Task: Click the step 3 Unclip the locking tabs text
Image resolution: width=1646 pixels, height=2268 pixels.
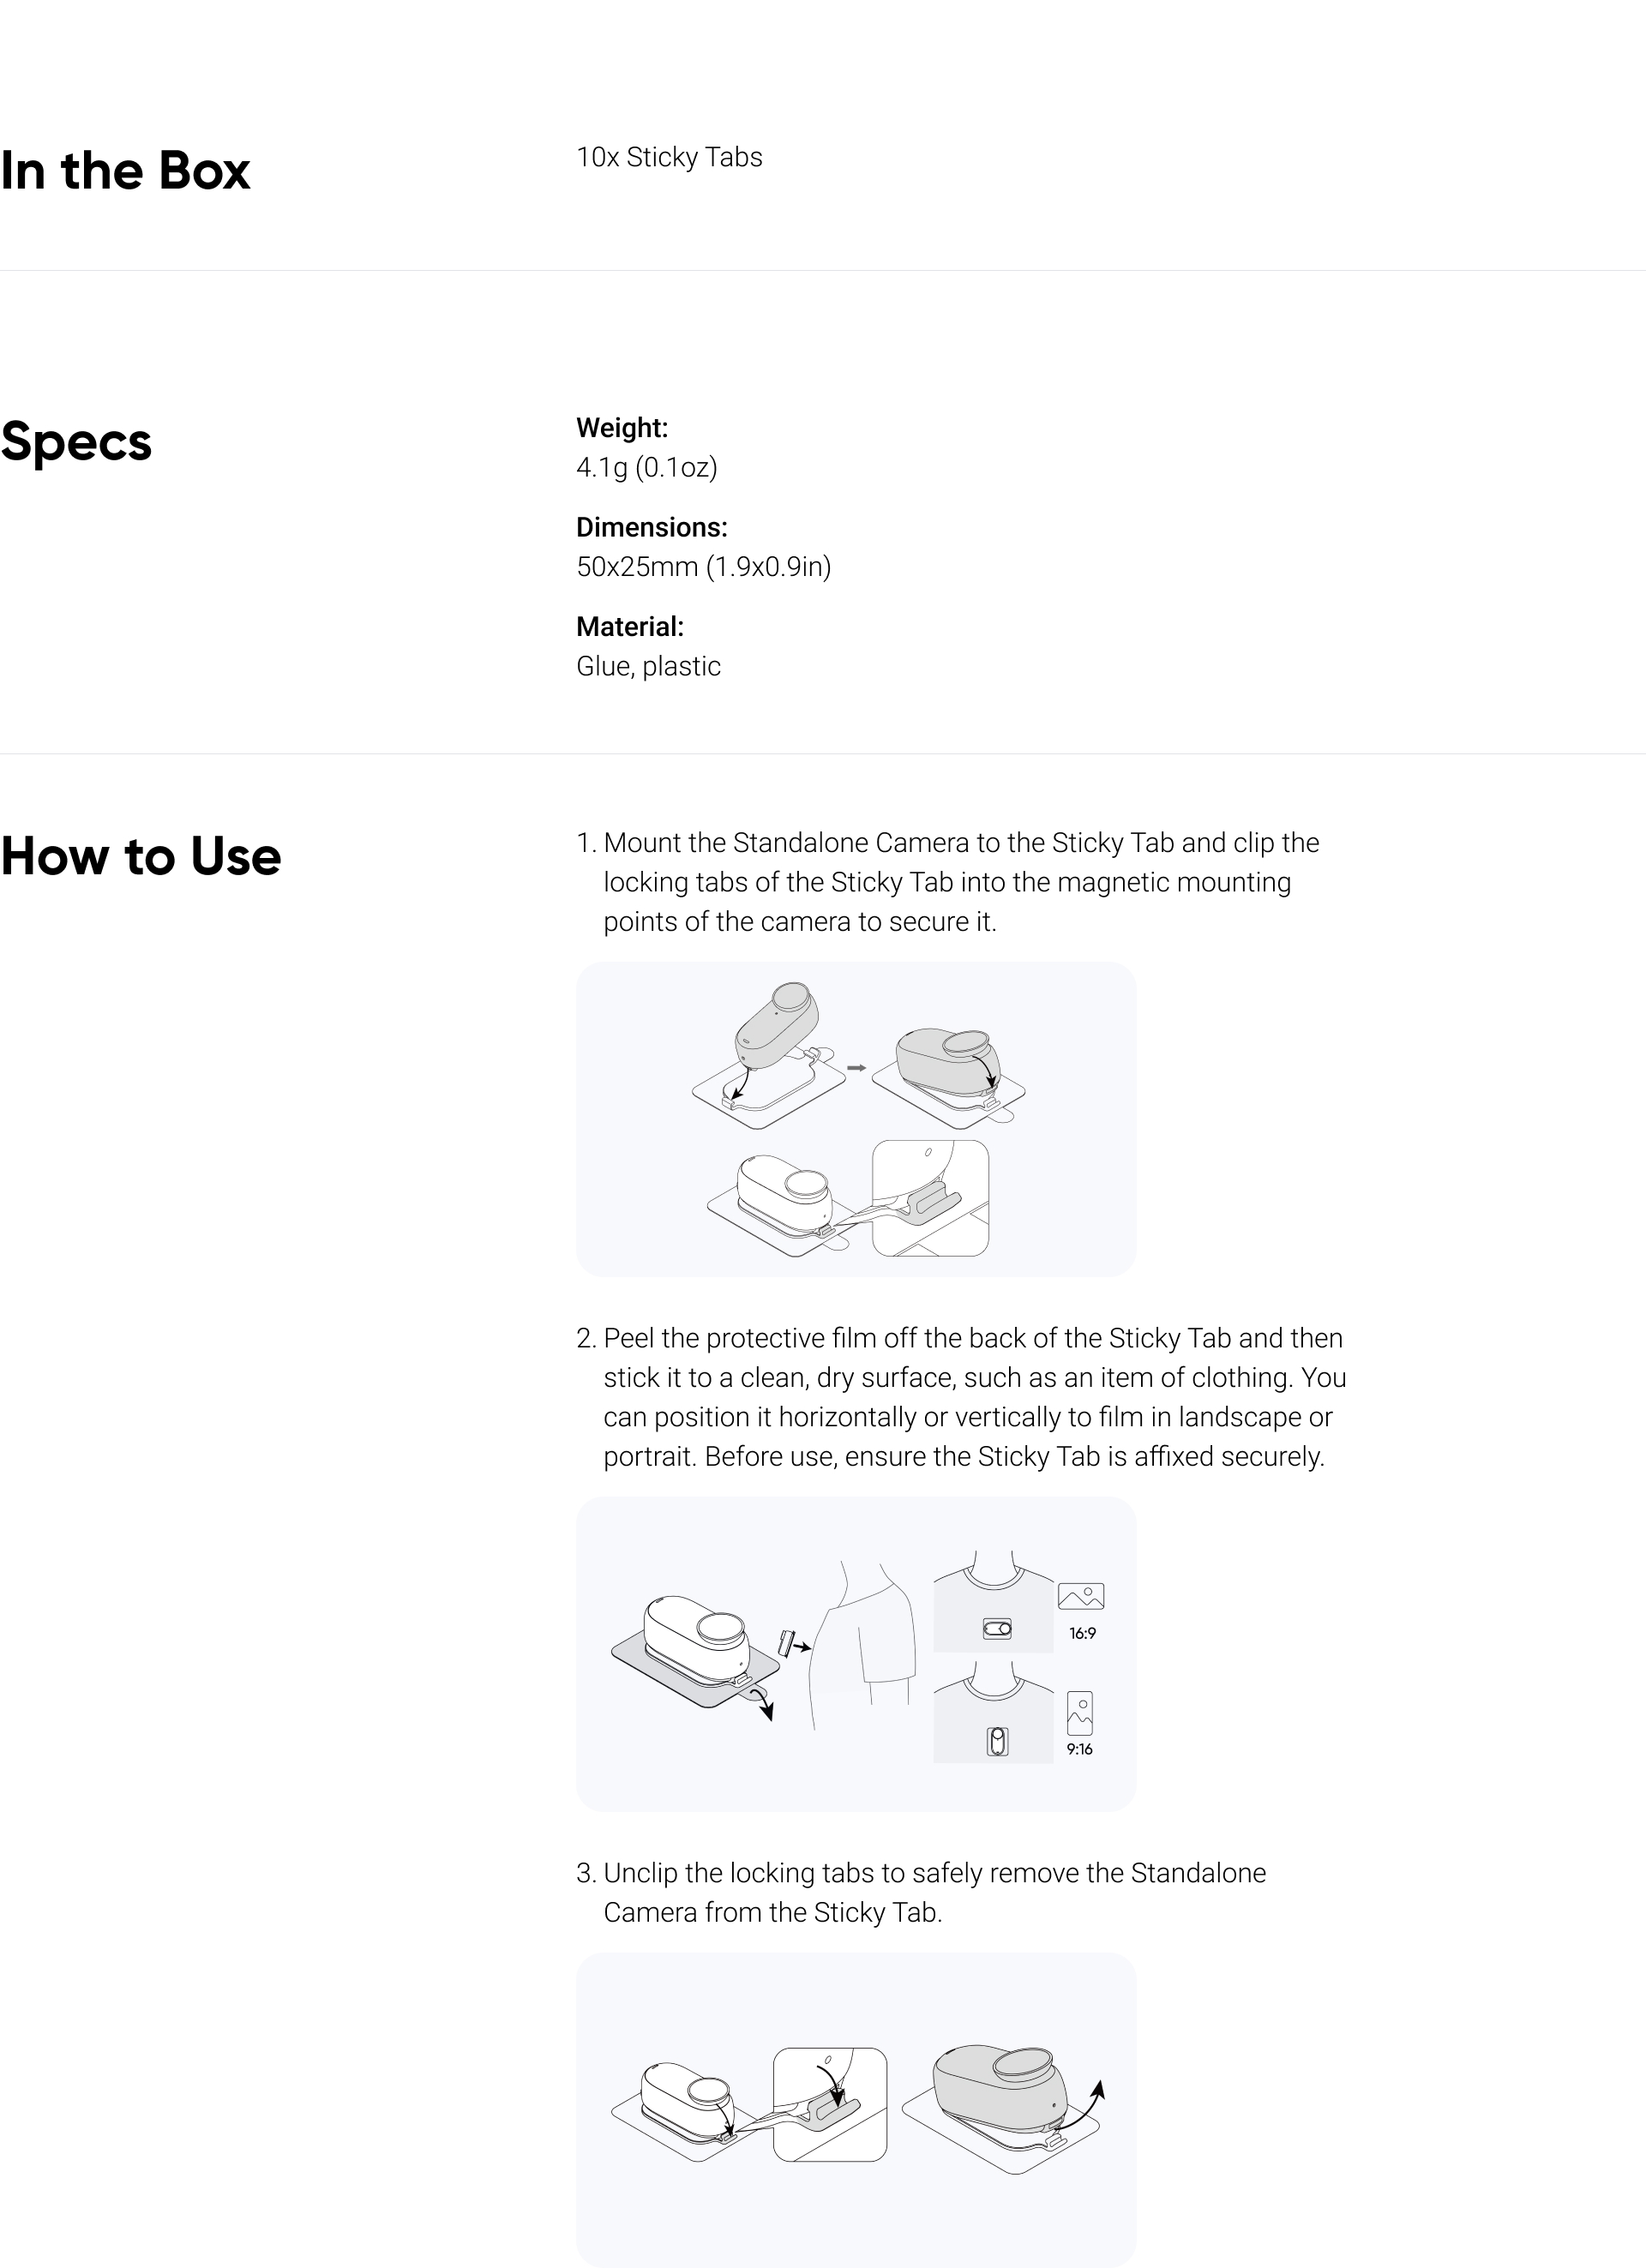Action: 921,1892
